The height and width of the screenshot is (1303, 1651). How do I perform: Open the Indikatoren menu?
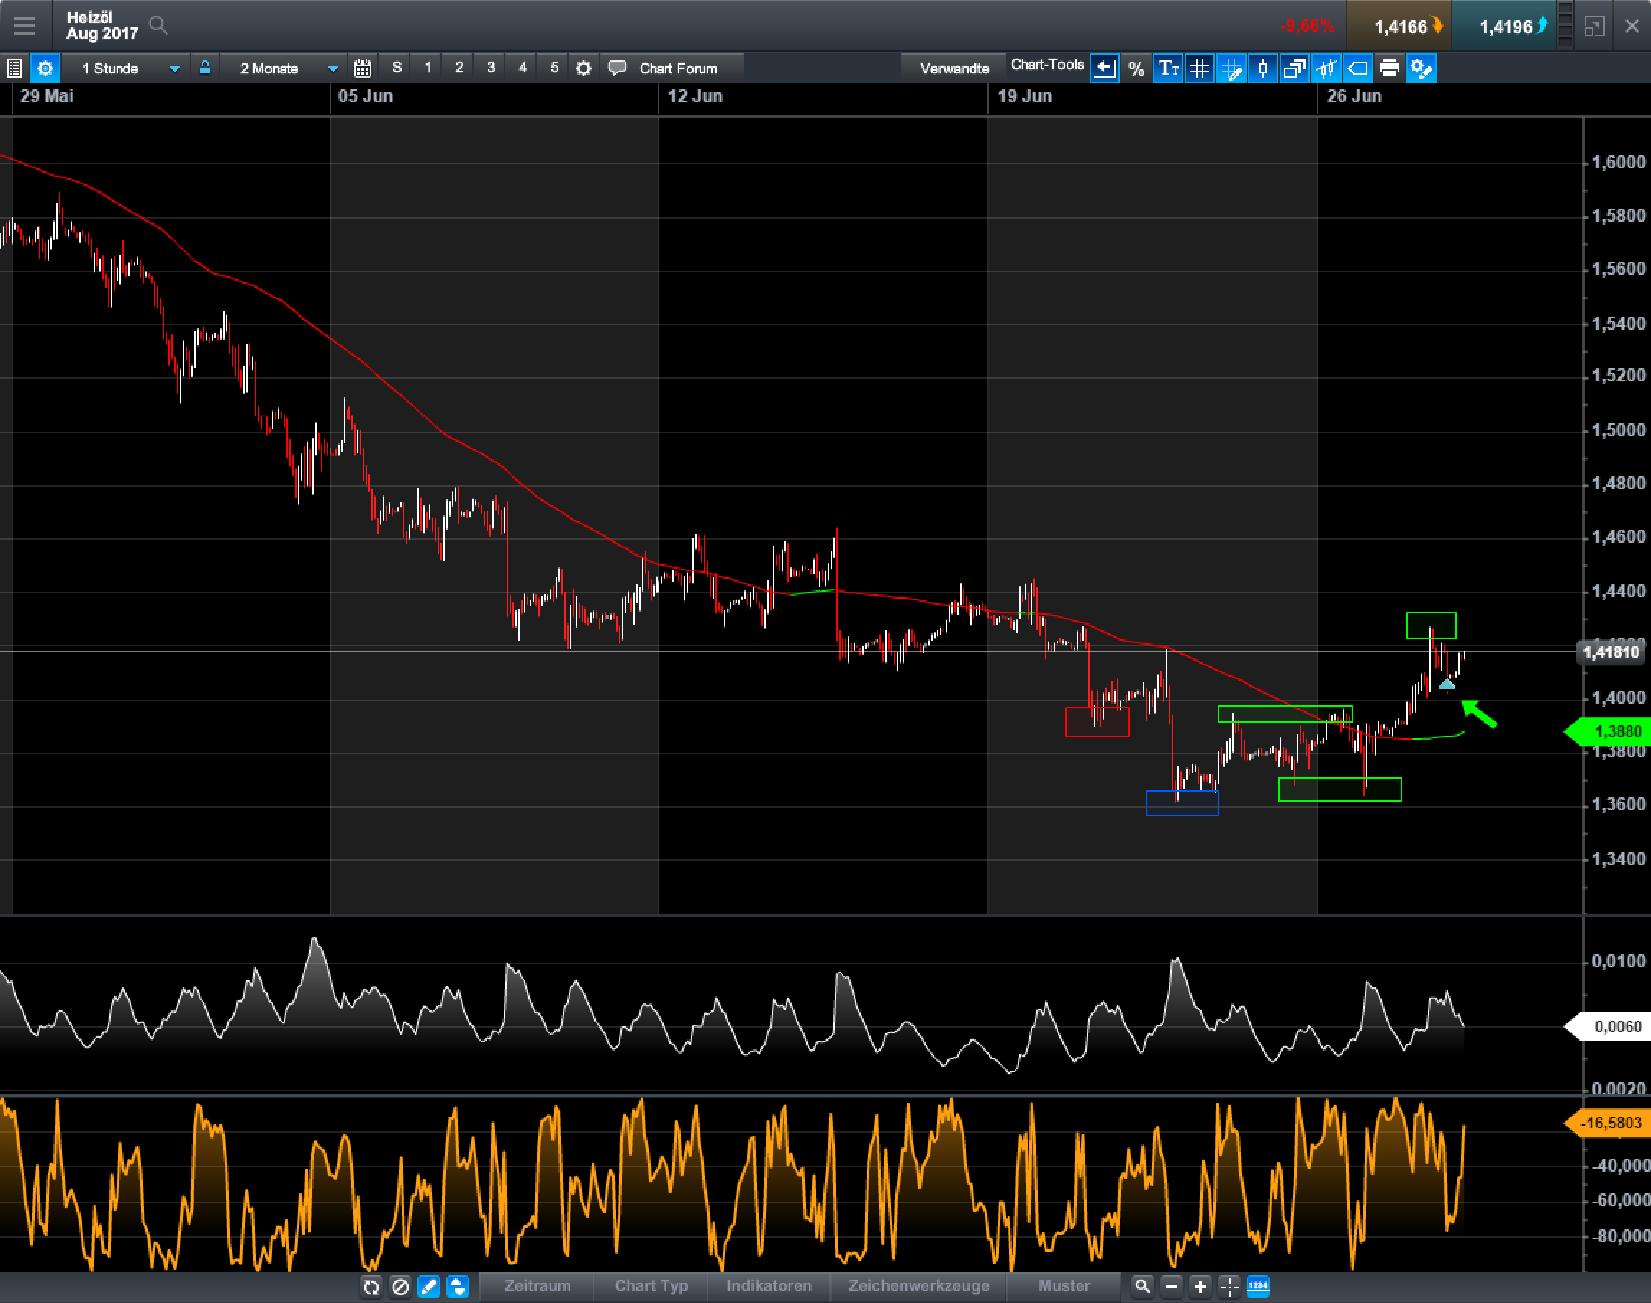tap(768, 1287)
